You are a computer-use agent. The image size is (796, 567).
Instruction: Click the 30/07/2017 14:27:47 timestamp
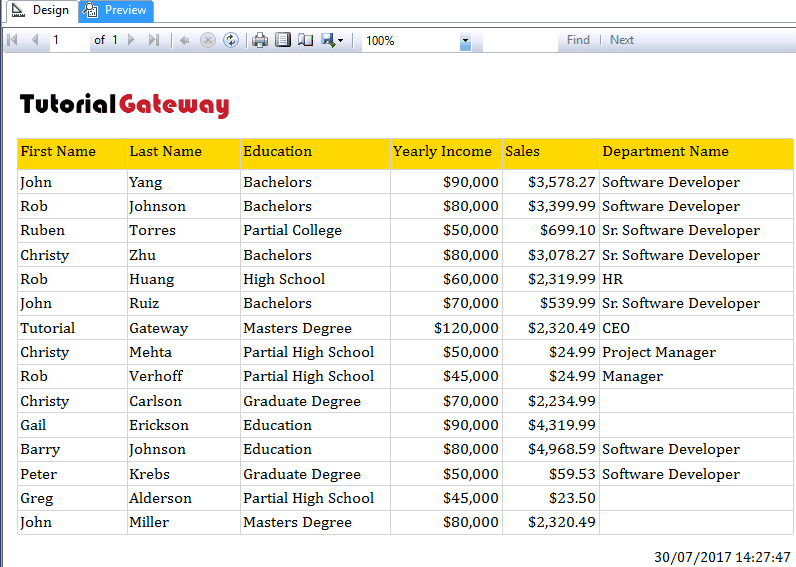pos(722,557)
